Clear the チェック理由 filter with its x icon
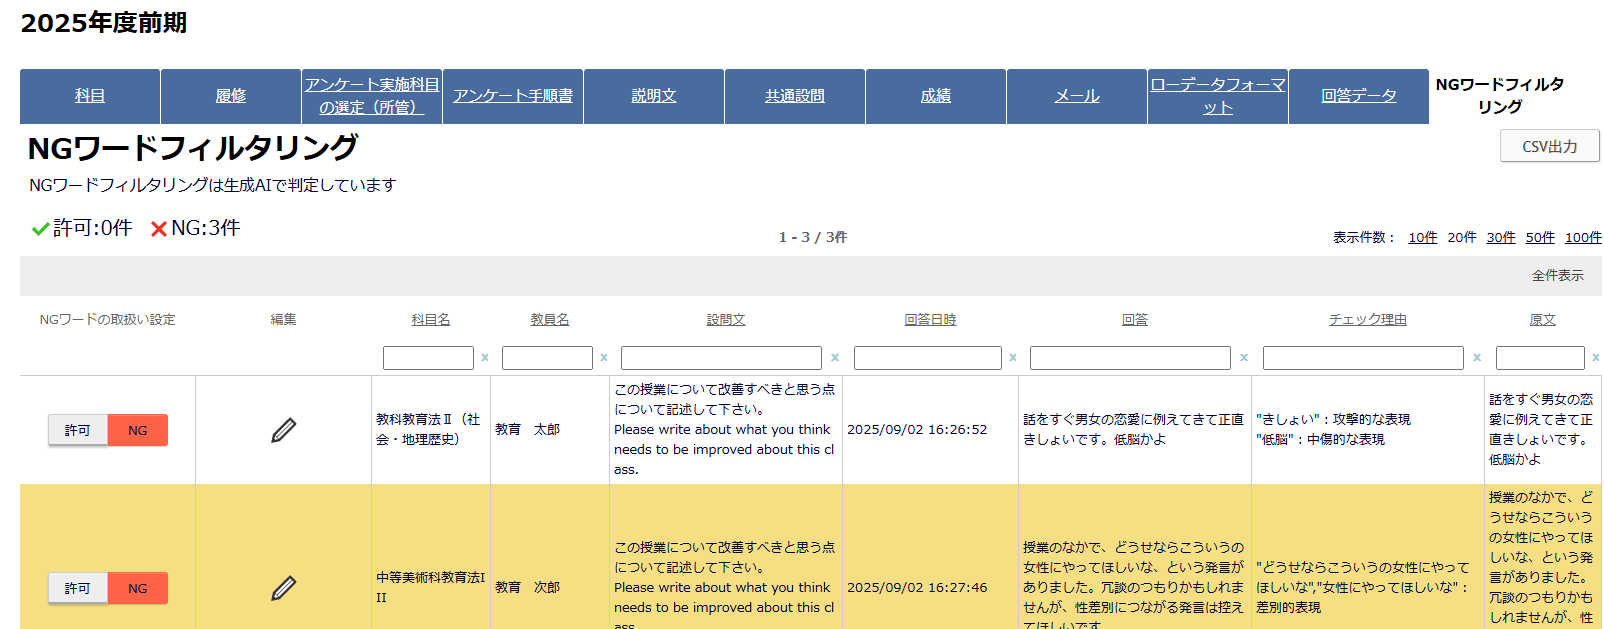The image size is (1604, 629). [1477, 357]
